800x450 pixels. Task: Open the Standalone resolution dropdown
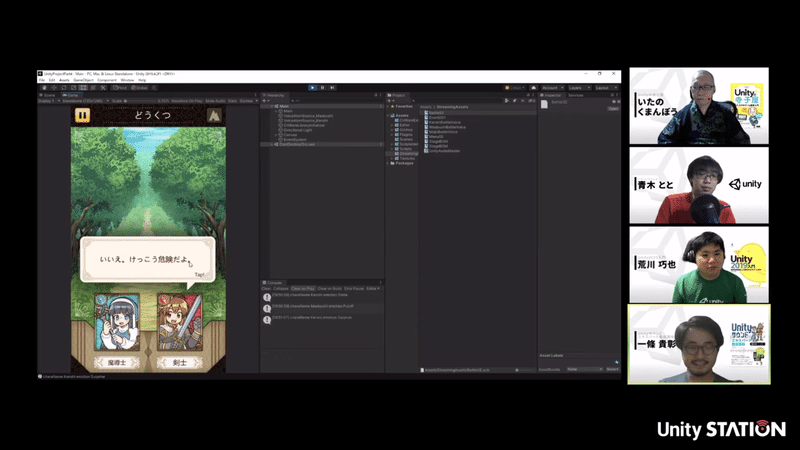(x=86, y=101)
